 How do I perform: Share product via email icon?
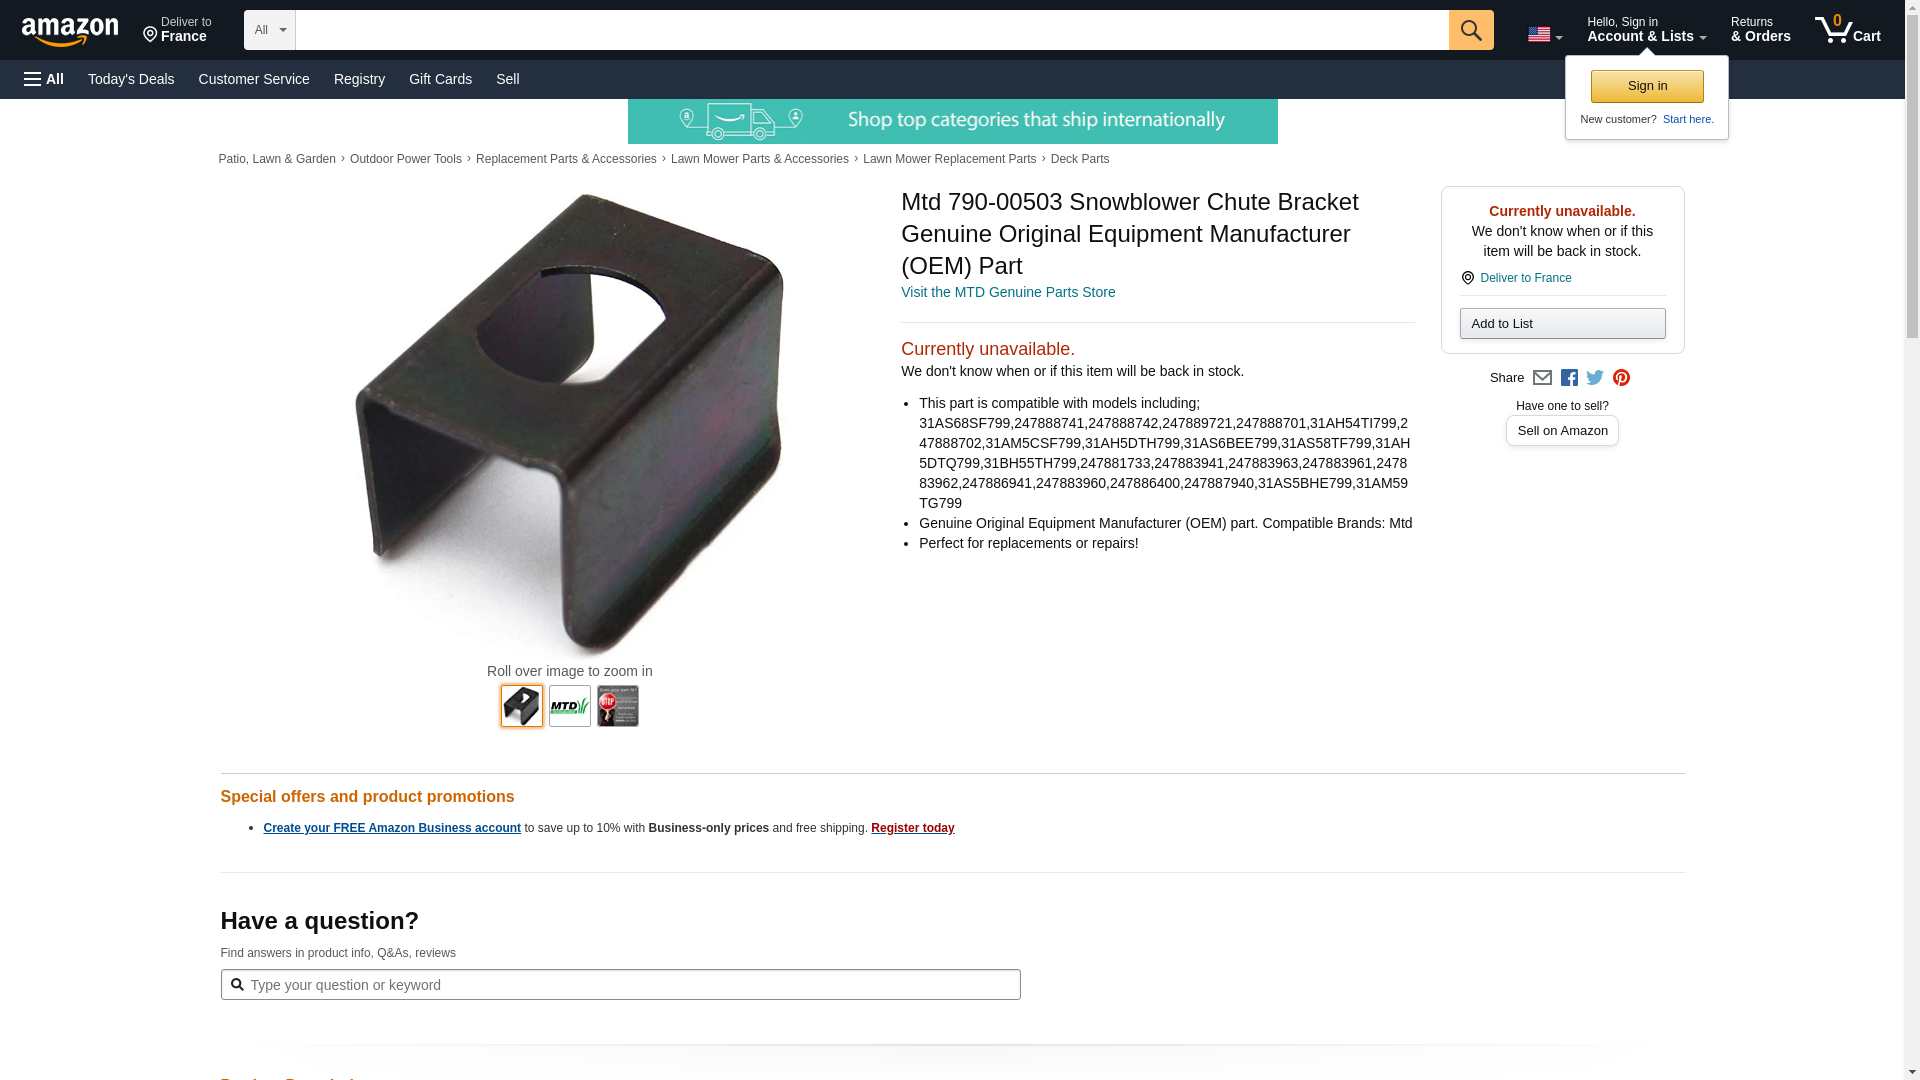(x=1542, y=378)
